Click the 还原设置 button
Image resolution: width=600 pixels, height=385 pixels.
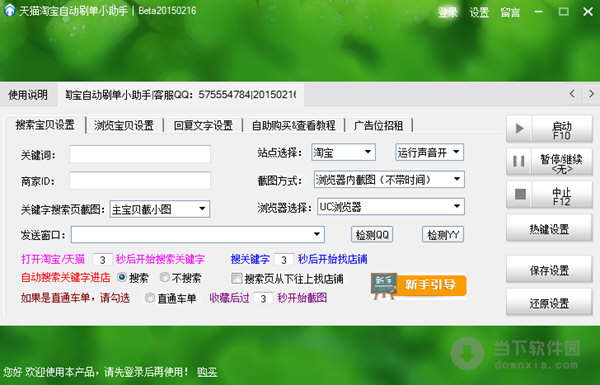(549, 302)
